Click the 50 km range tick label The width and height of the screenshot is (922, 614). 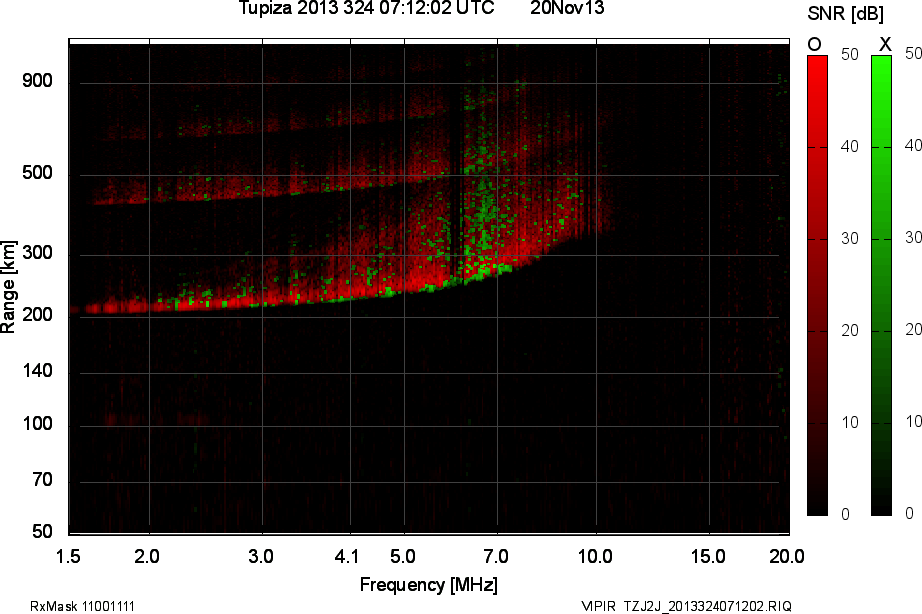click(42, 532)
